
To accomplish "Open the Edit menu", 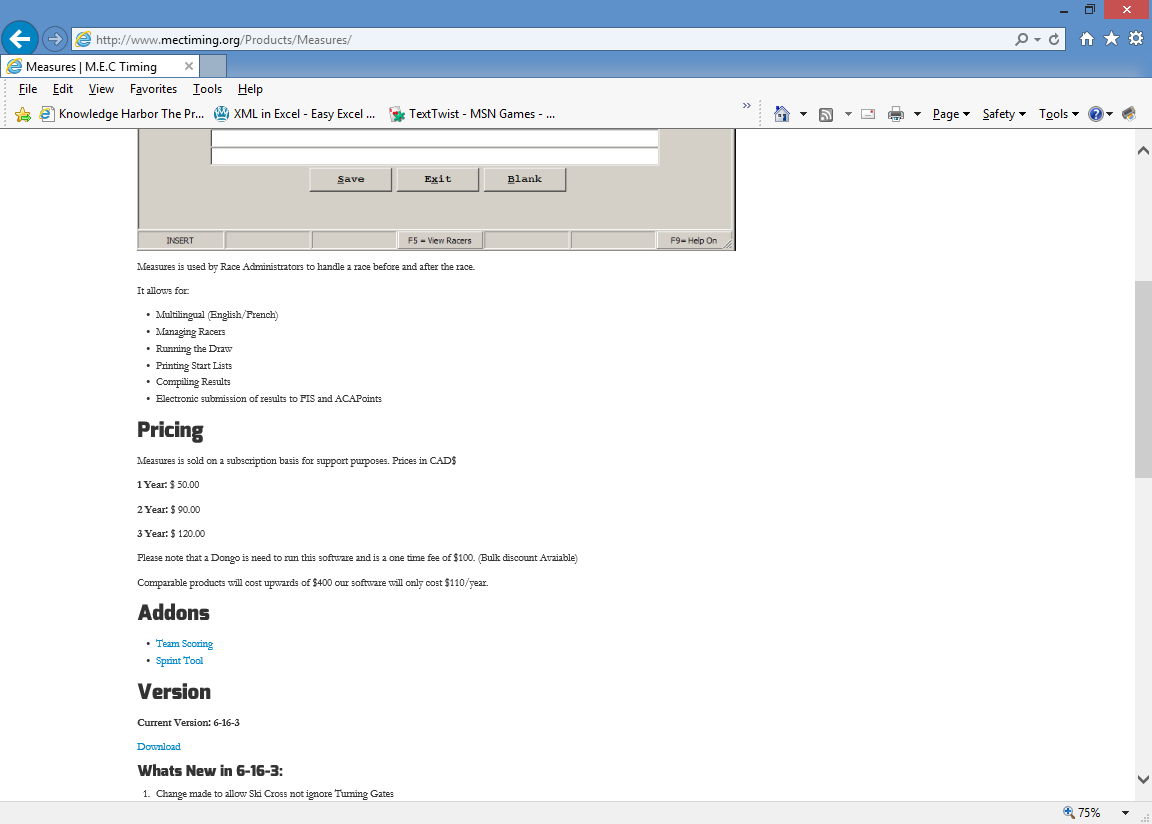I will [x=62, y=89].
